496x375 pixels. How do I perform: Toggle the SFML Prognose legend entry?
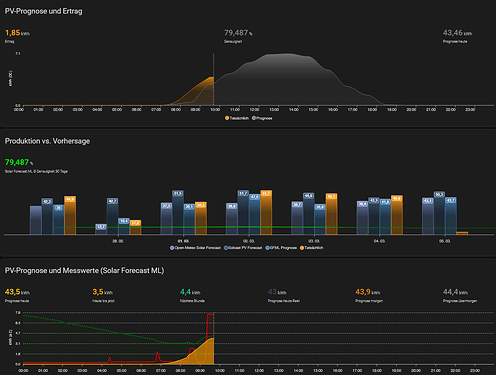281,248
